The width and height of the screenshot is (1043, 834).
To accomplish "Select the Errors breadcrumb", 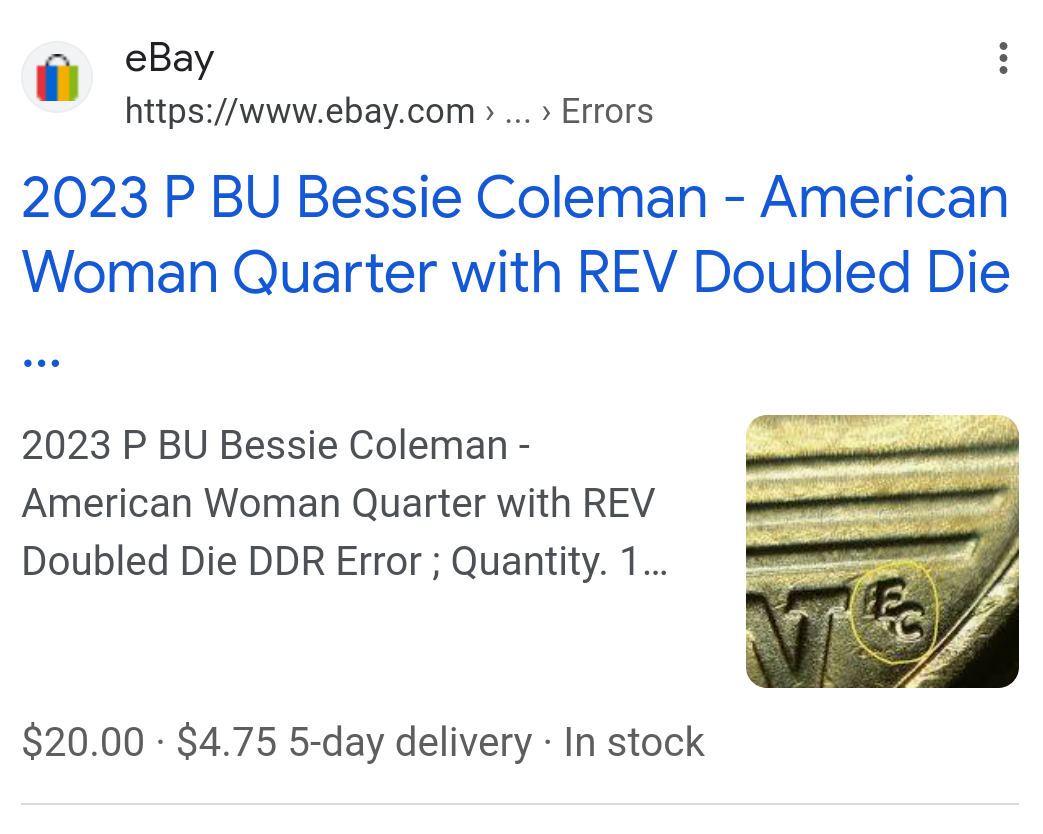I will [x=607, y=111].
